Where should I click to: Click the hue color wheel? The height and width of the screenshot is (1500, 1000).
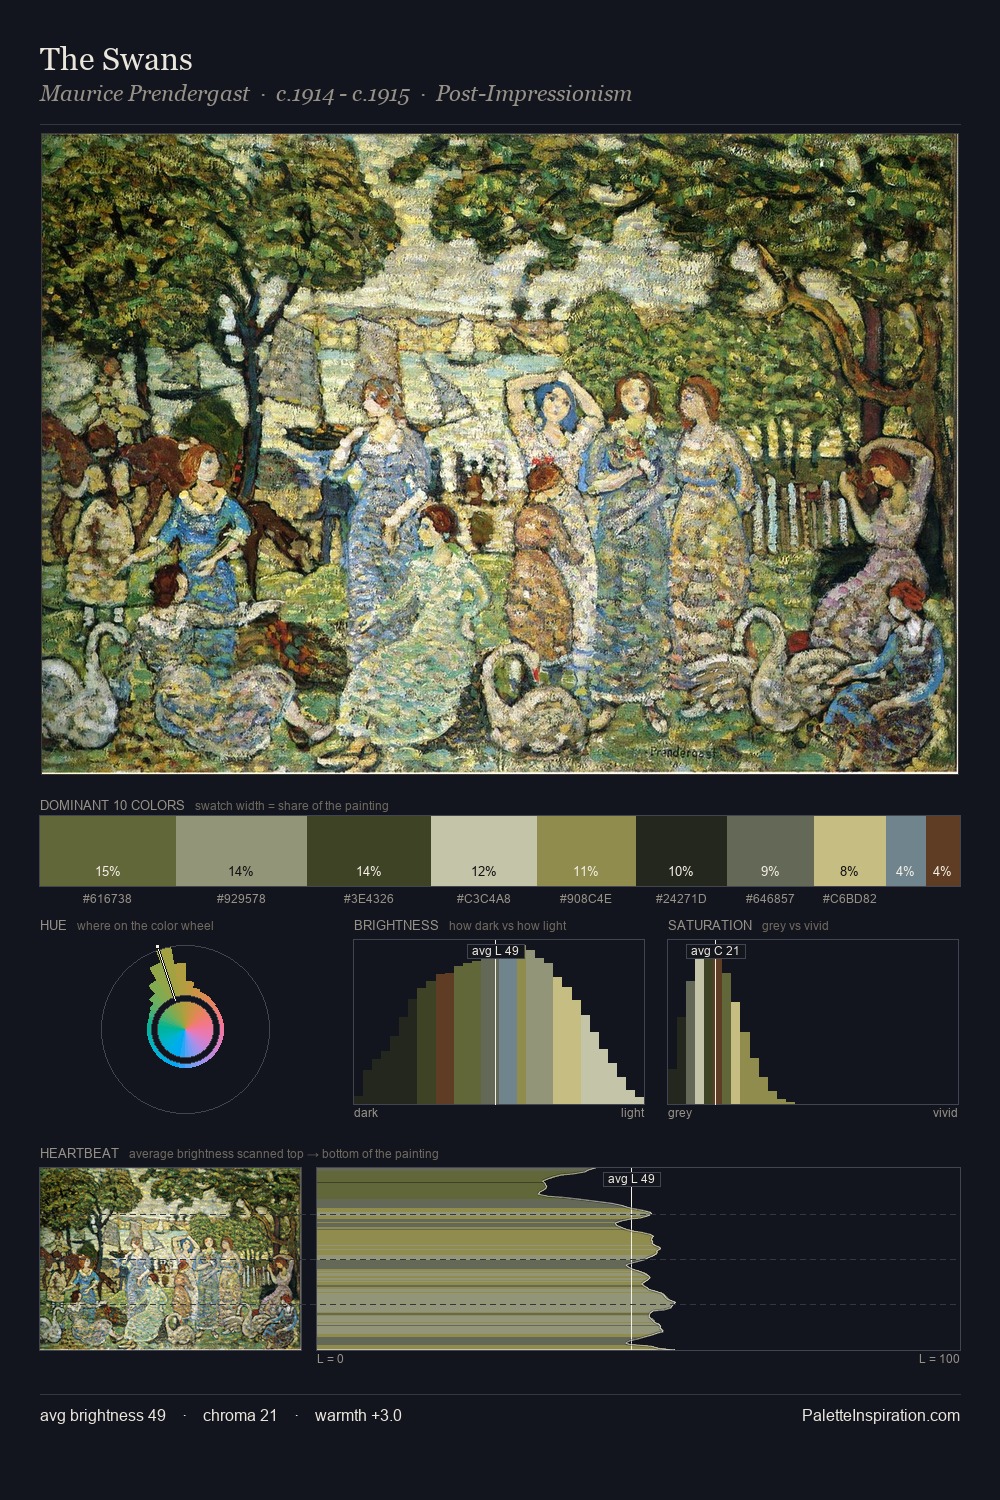pos(185,1029)
